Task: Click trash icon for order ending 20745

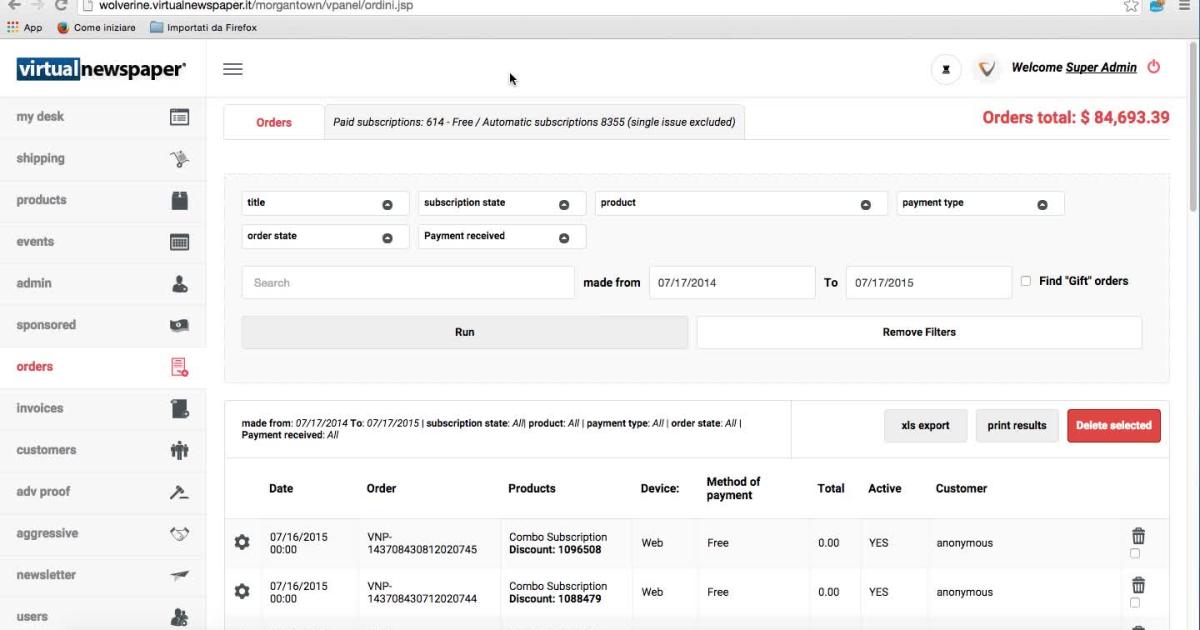Action: 1138,536
